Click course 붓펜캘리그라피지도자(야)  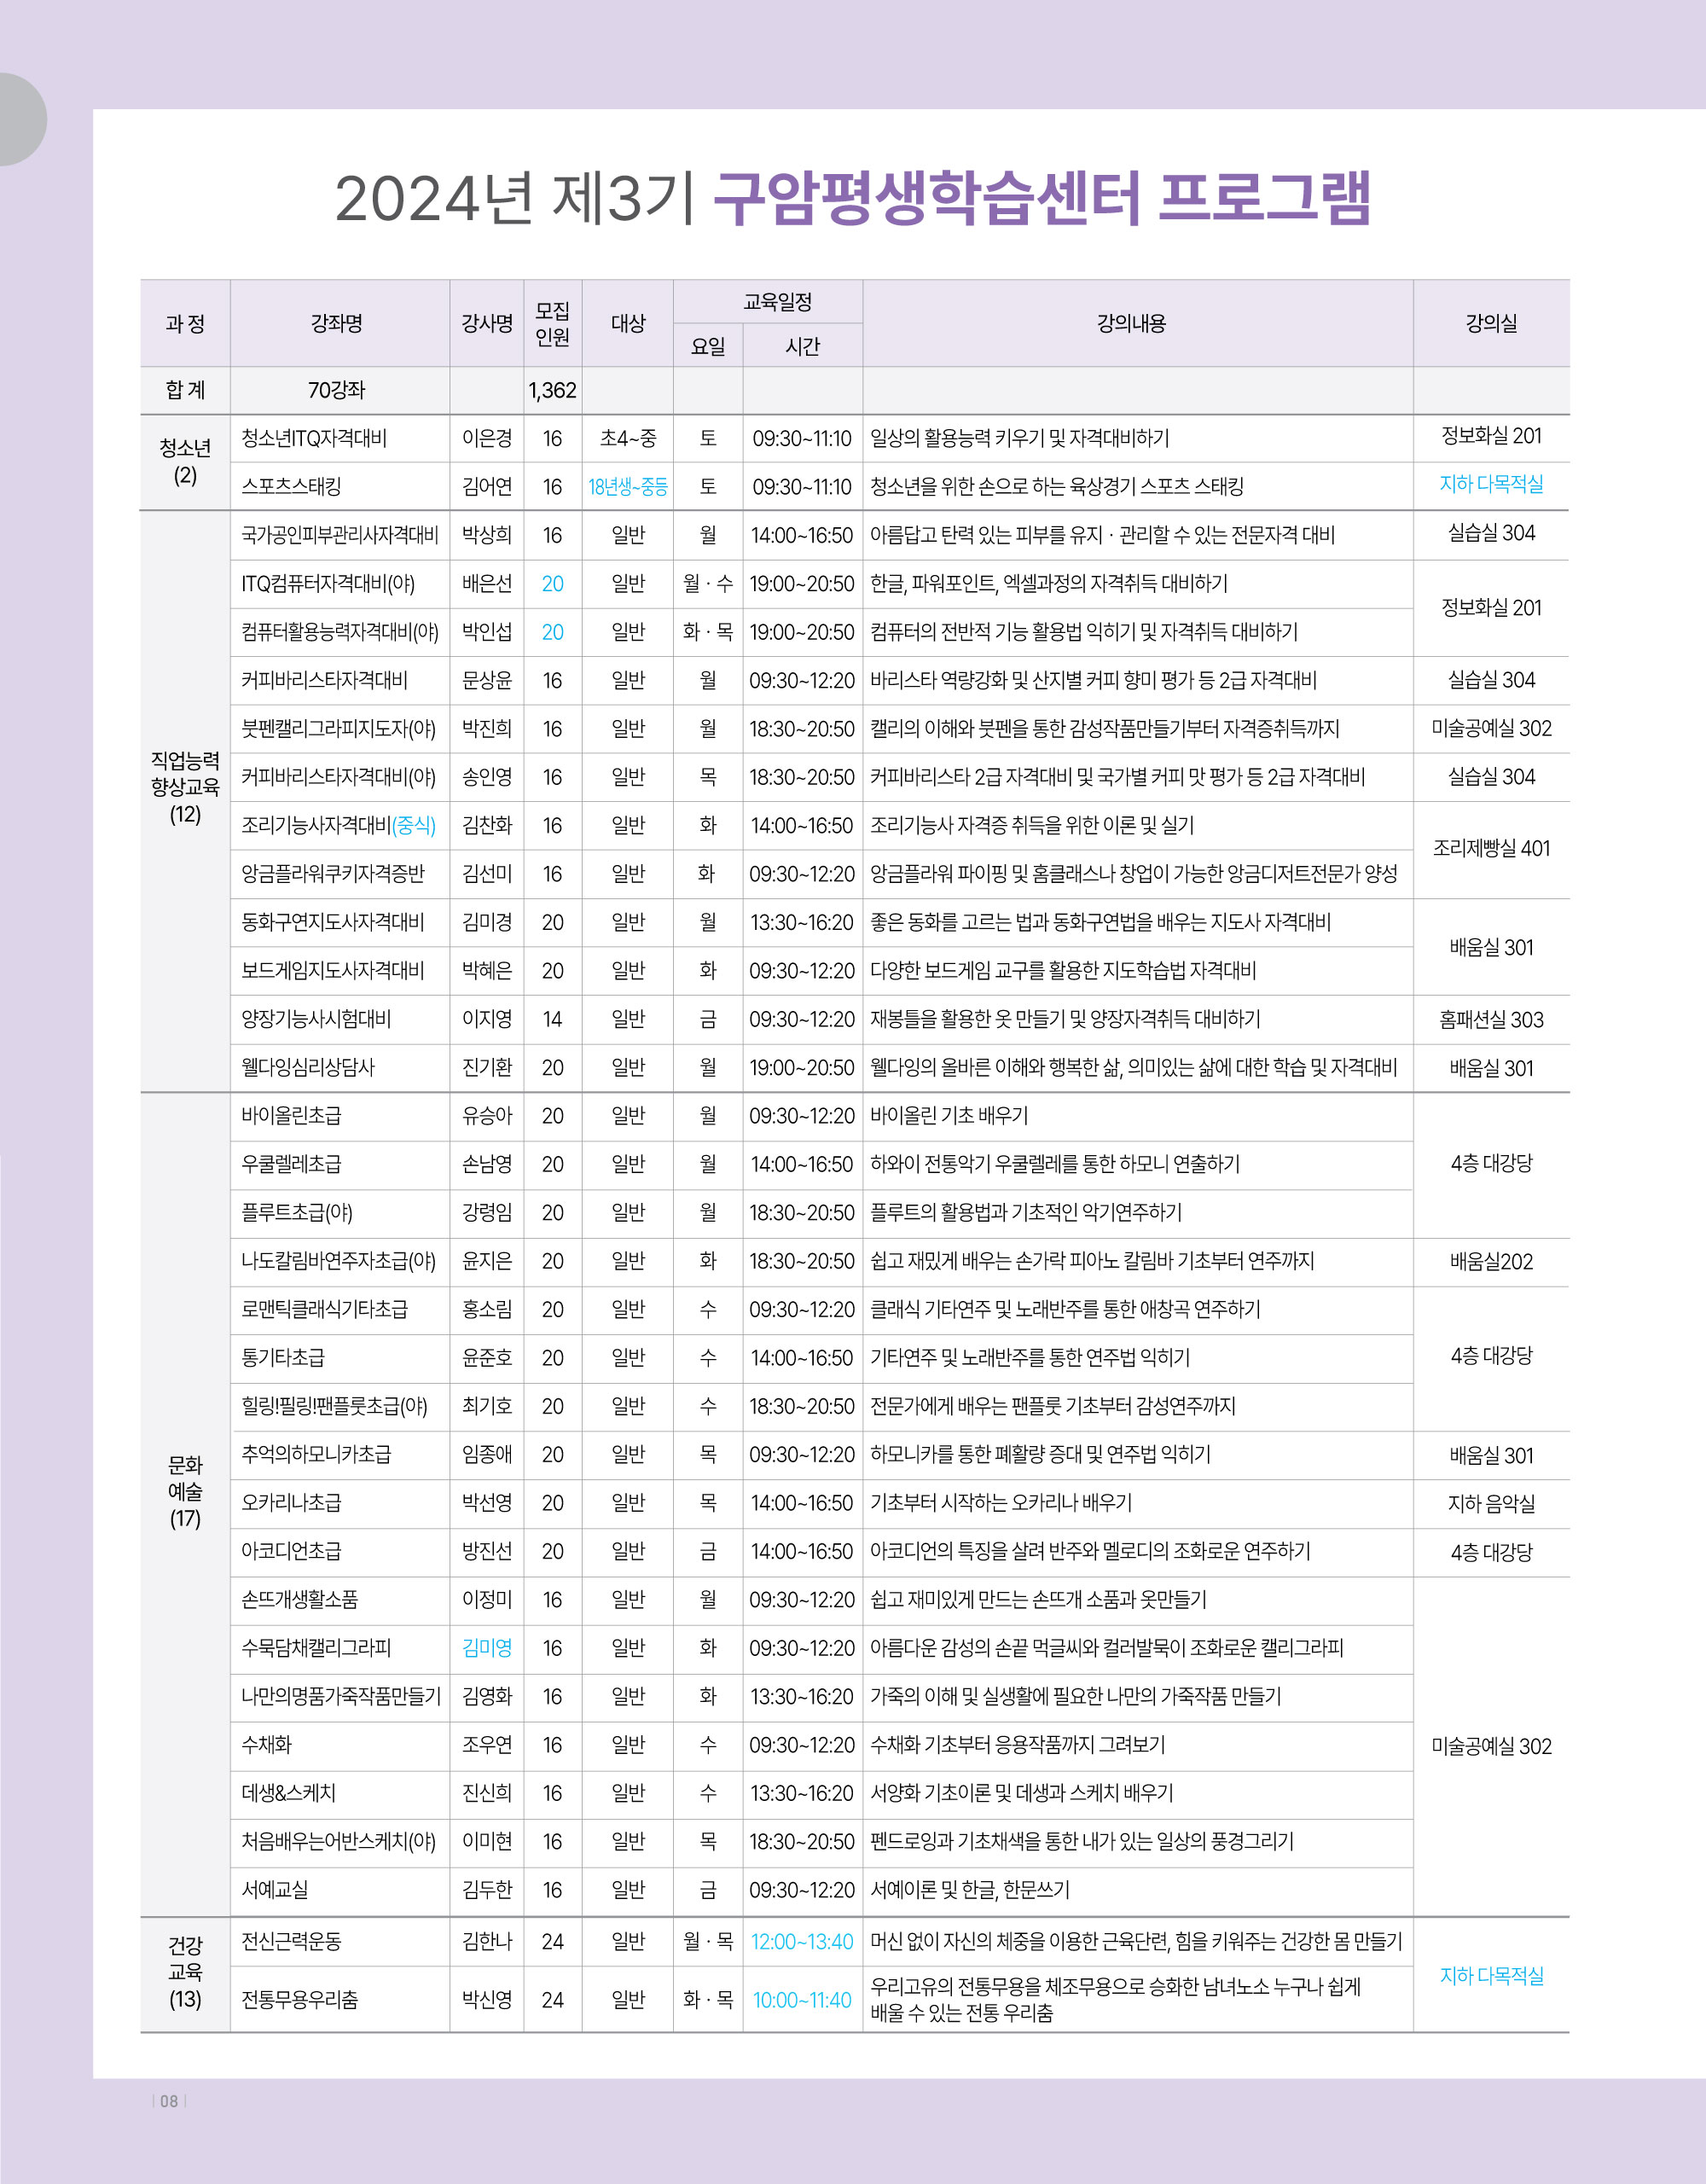point(339,729)
